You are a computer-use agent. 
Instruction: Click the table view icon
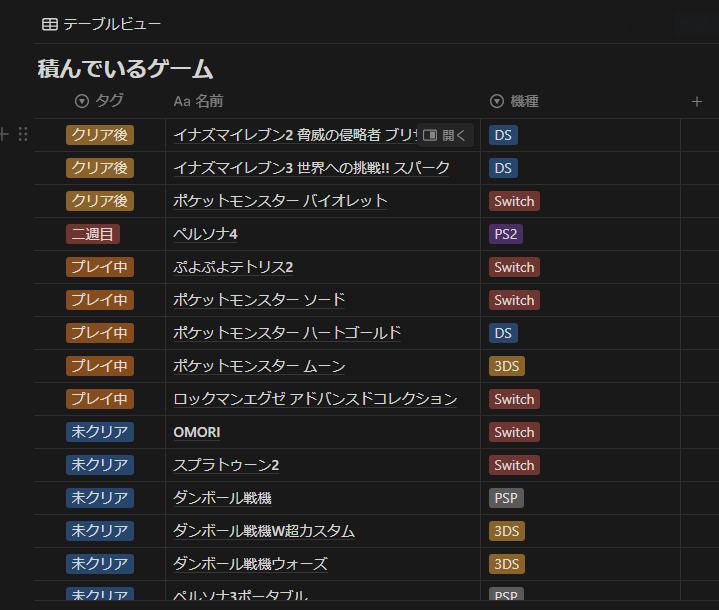point(49,24)
